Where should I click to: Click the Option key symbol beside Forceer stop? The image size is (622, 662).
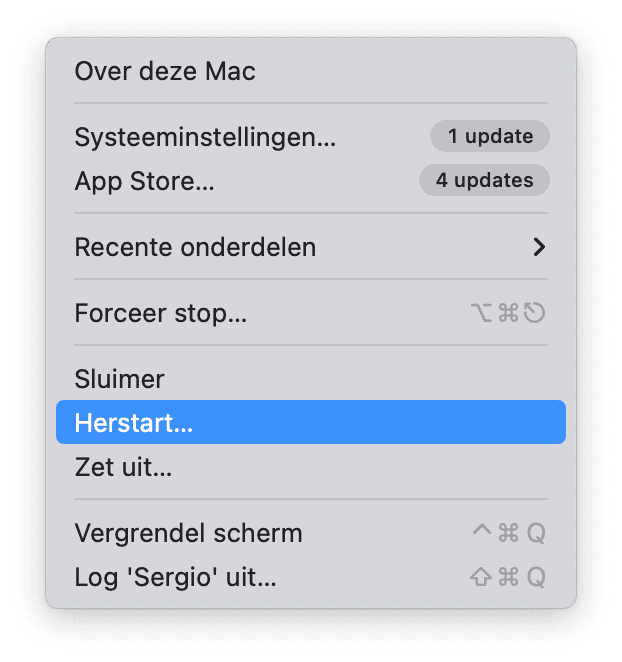[x=481, y=313]
